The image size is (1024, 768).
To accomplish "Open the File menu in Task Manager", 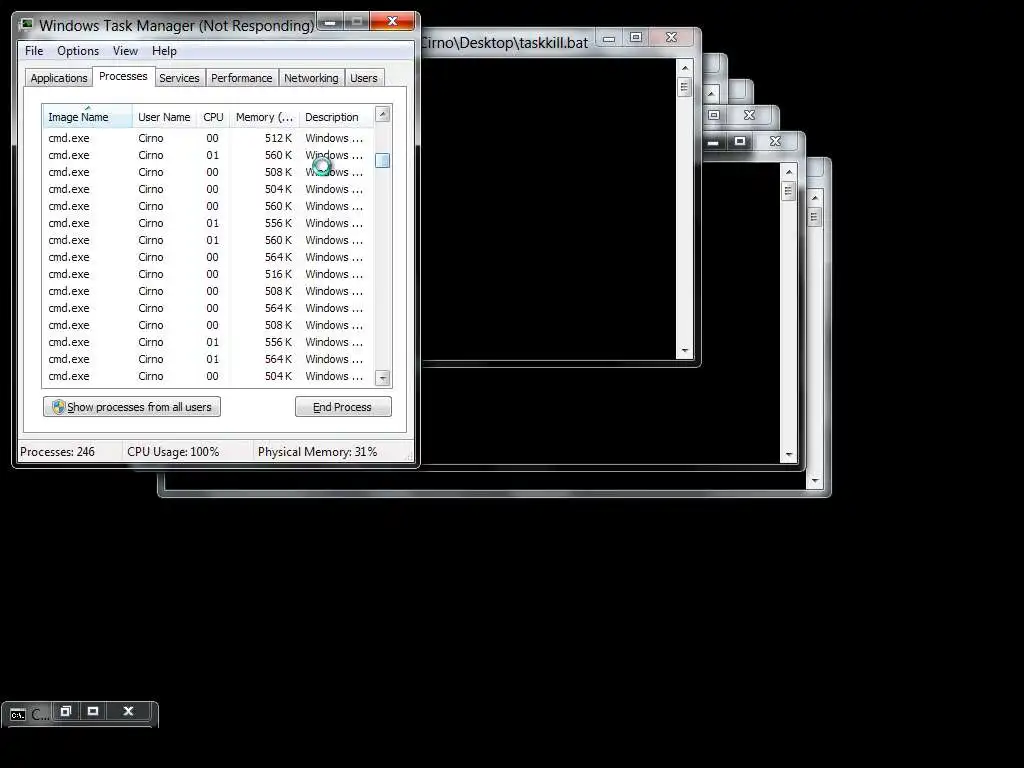I will [34, 51].
